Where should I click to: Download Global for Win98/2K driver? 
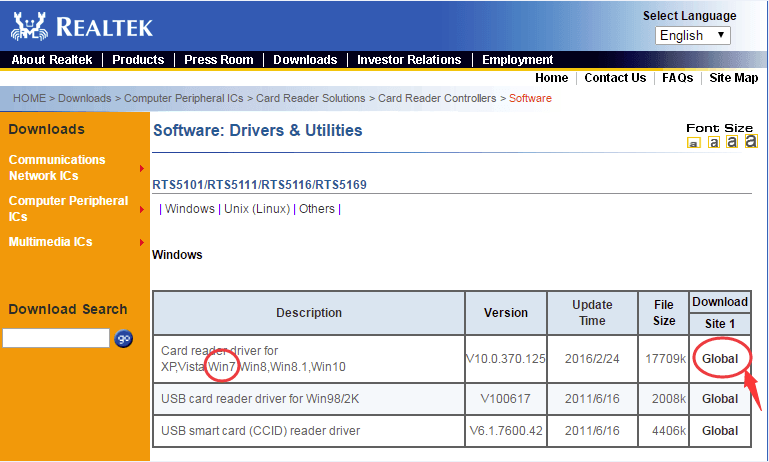pyautogui.click(x=719, y=399)
